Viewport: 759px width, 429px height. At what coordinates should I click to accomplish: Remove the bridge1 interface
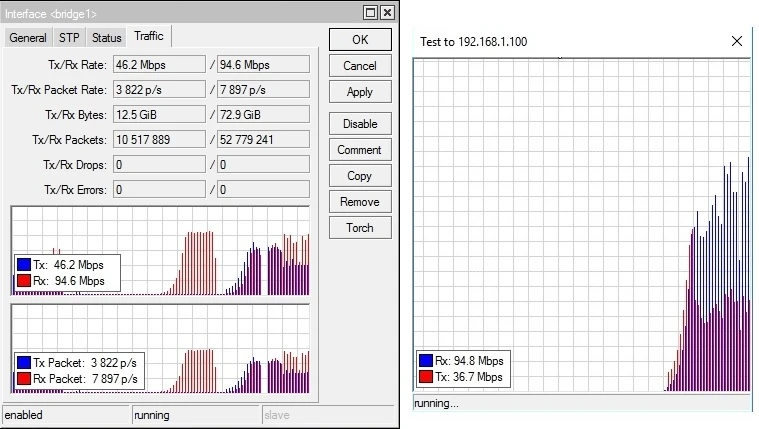359,202
